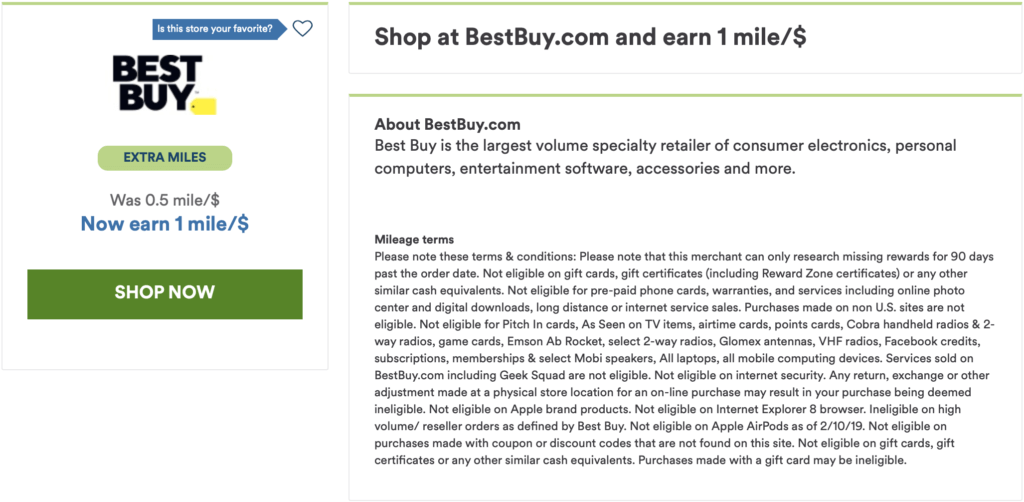Click the 'Mileage terms' heading
The image size is (1024, 502).
[x=414, y=240]
